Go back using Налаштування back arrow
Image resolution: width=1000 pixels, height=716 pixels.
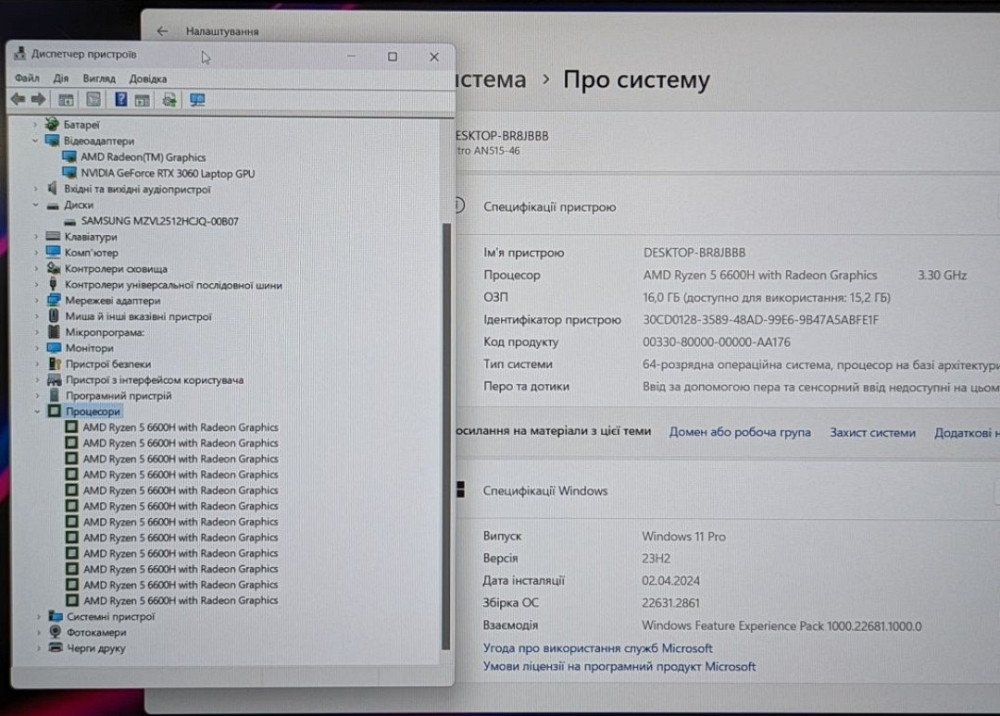pos(162,31)
